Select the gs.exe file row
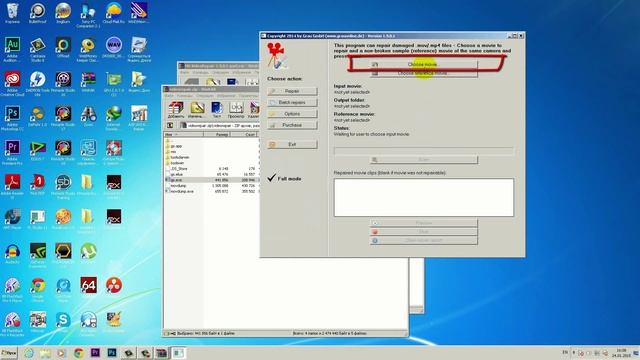Screen dimensions: 640x360 (x=211, y=180)
